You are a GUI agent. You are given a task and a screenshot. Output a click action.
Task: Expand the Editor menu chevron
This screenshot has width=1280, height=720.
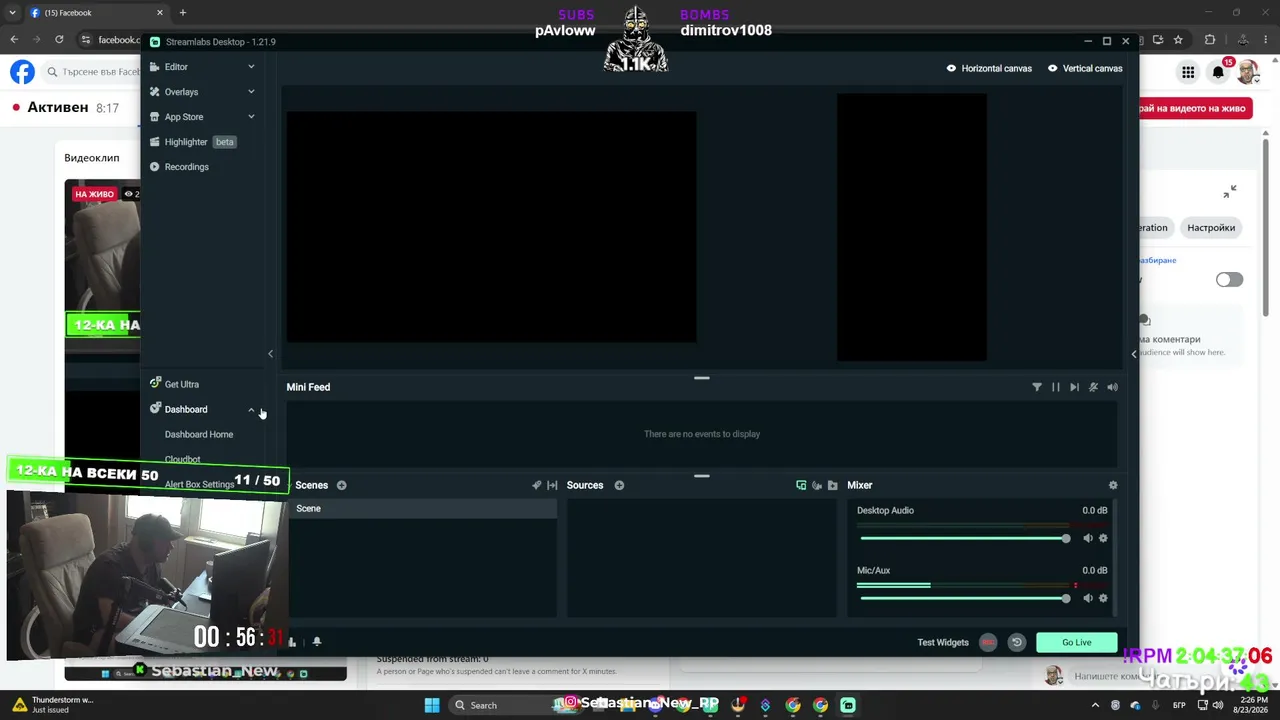[251, 67]
